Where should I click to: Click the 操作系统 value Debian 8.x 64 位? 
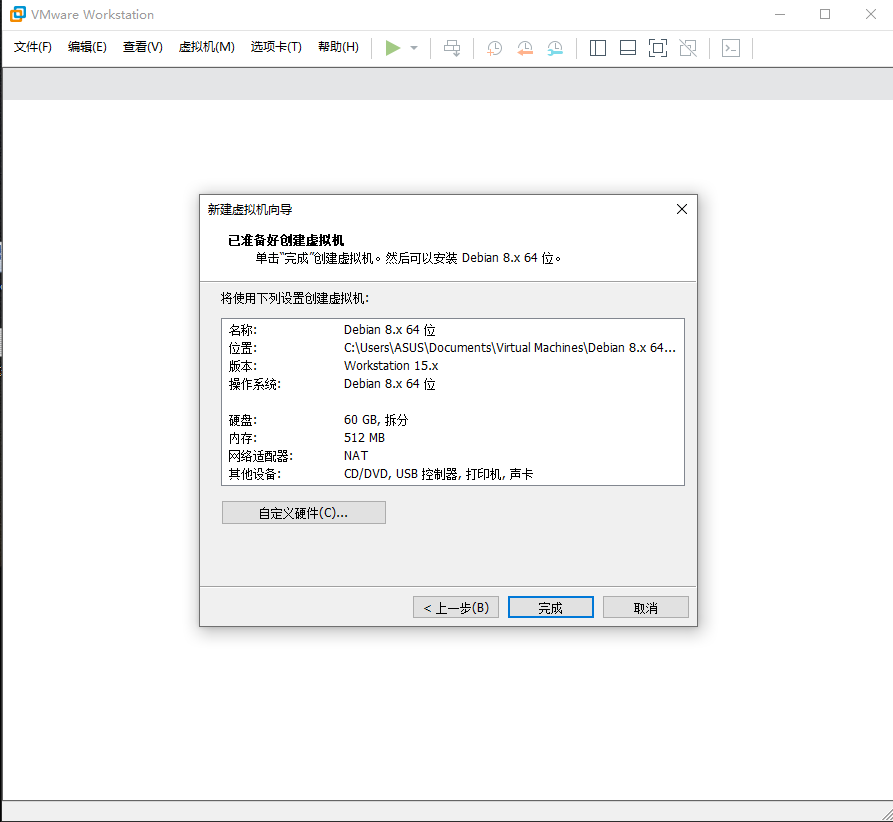[390, 384]
